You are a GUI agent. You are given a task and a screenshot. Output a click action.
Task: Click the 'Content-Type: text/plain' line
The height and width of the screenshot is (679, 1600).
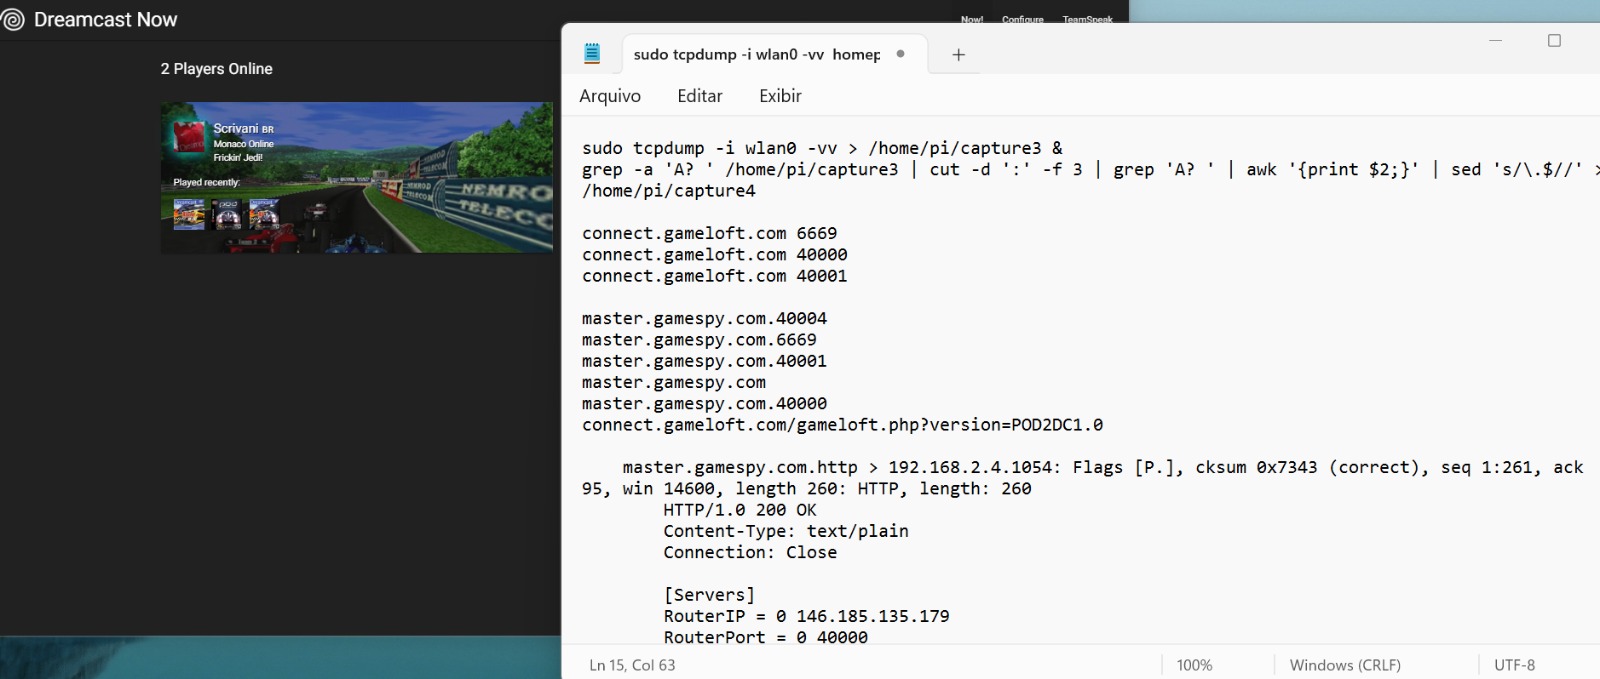786,531
